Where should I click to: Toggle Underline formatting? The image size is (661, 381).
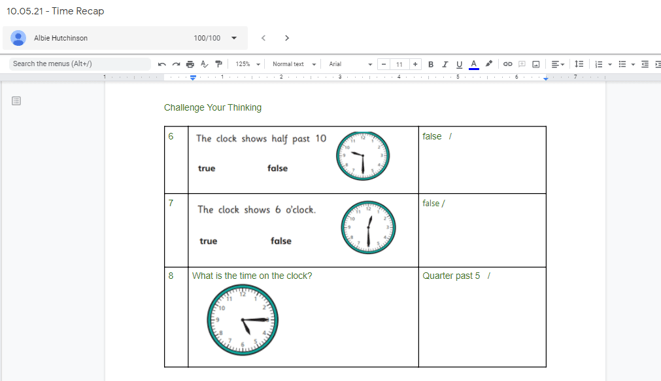(x=459, y=64)
